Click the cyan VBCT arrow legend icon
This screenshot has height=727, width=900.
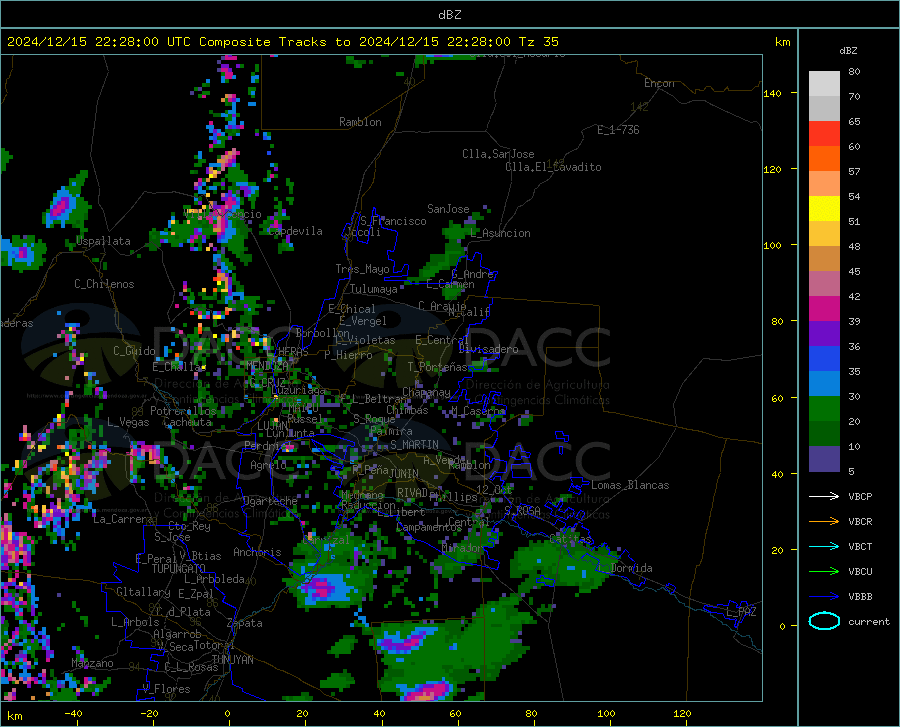[x=824, y=546]
